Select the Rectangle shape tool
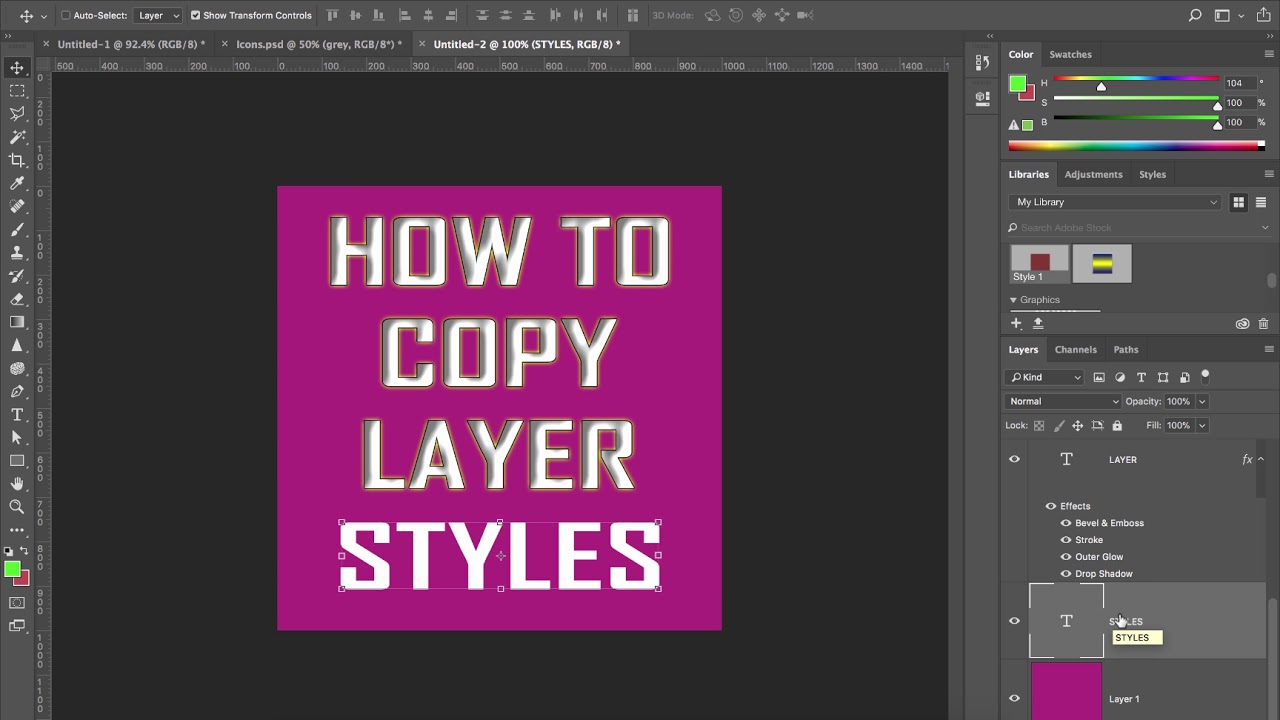Image resolution: width=1280 pixels, height=720 pixels. click(x=17, y=461)
